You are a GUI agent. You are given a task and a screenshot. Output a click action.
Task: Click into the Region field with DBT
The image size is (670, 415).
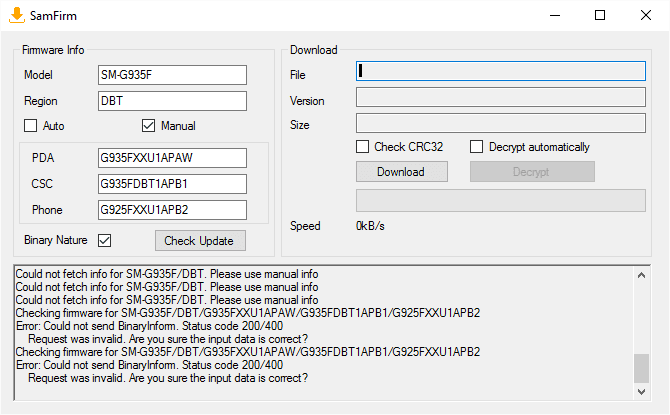(x=172, y=101)
